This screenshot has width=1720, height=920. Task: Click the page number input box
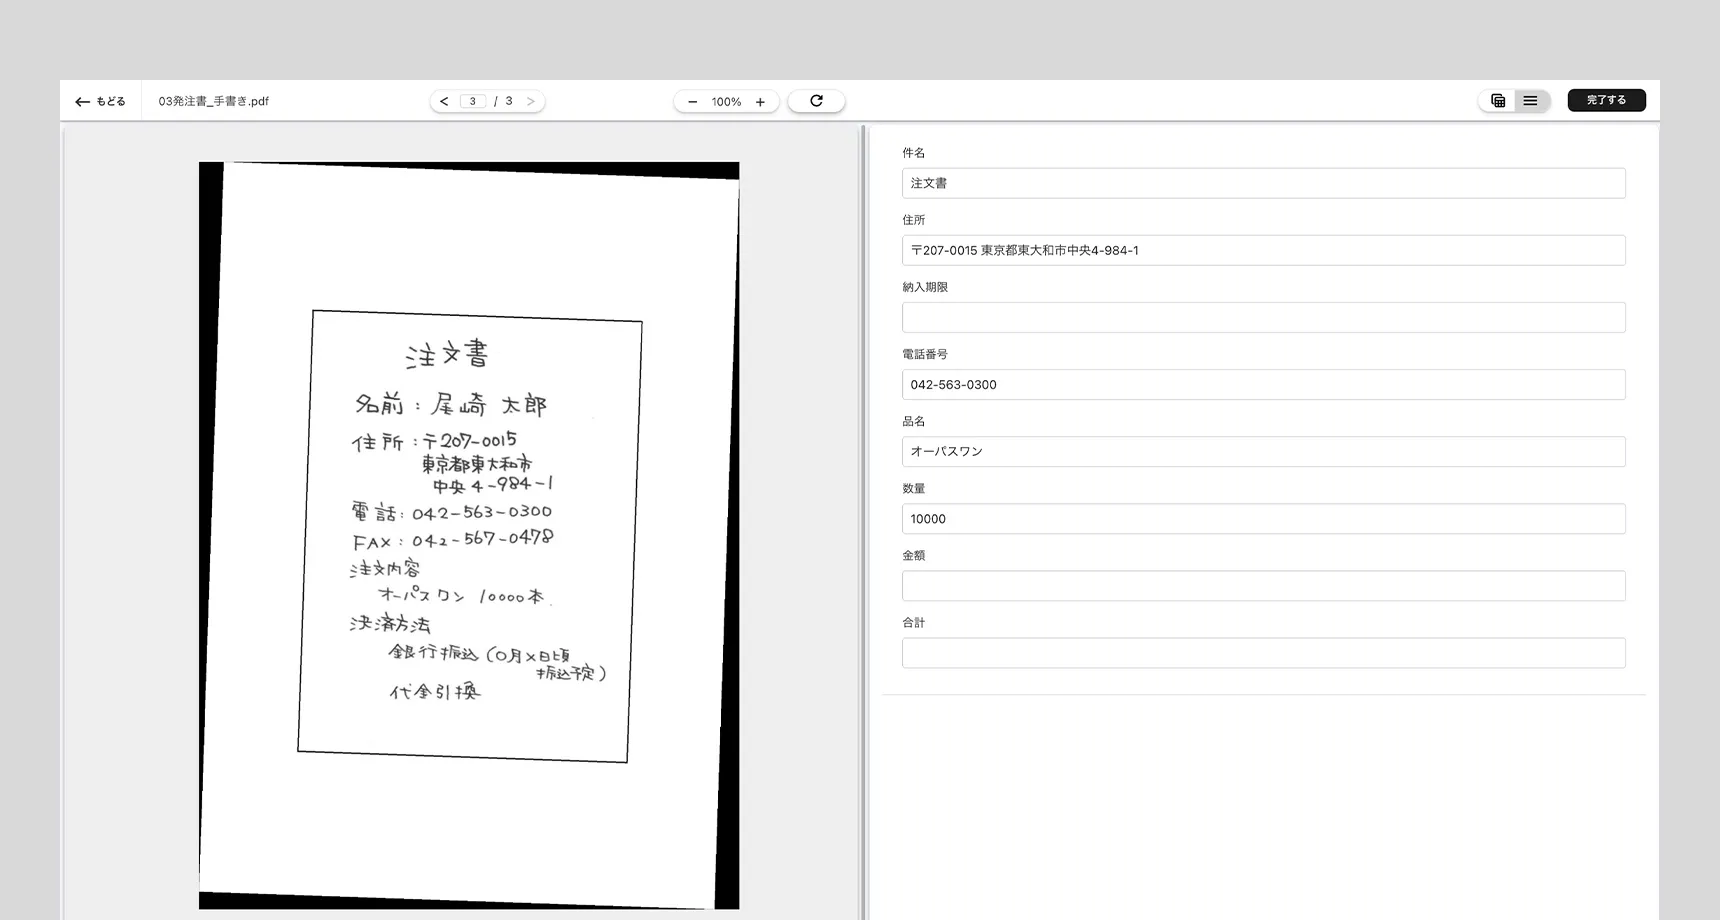[473, 101]
